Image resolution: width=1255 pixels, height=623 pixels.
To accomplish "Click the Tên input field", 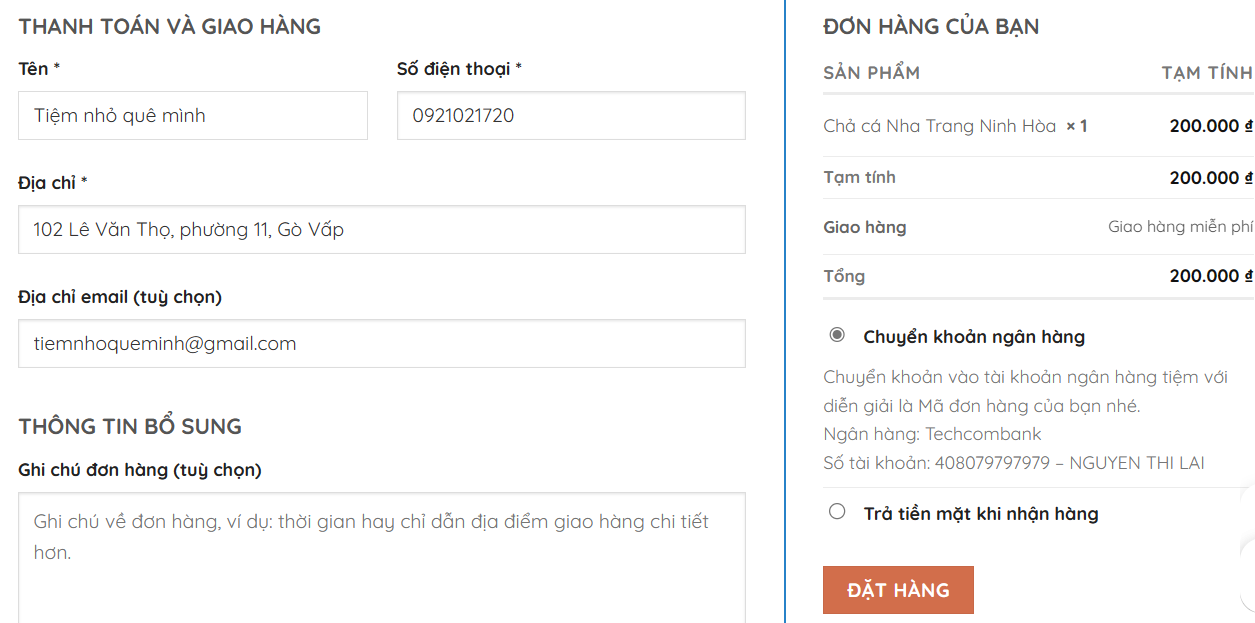I will [193, 116].
